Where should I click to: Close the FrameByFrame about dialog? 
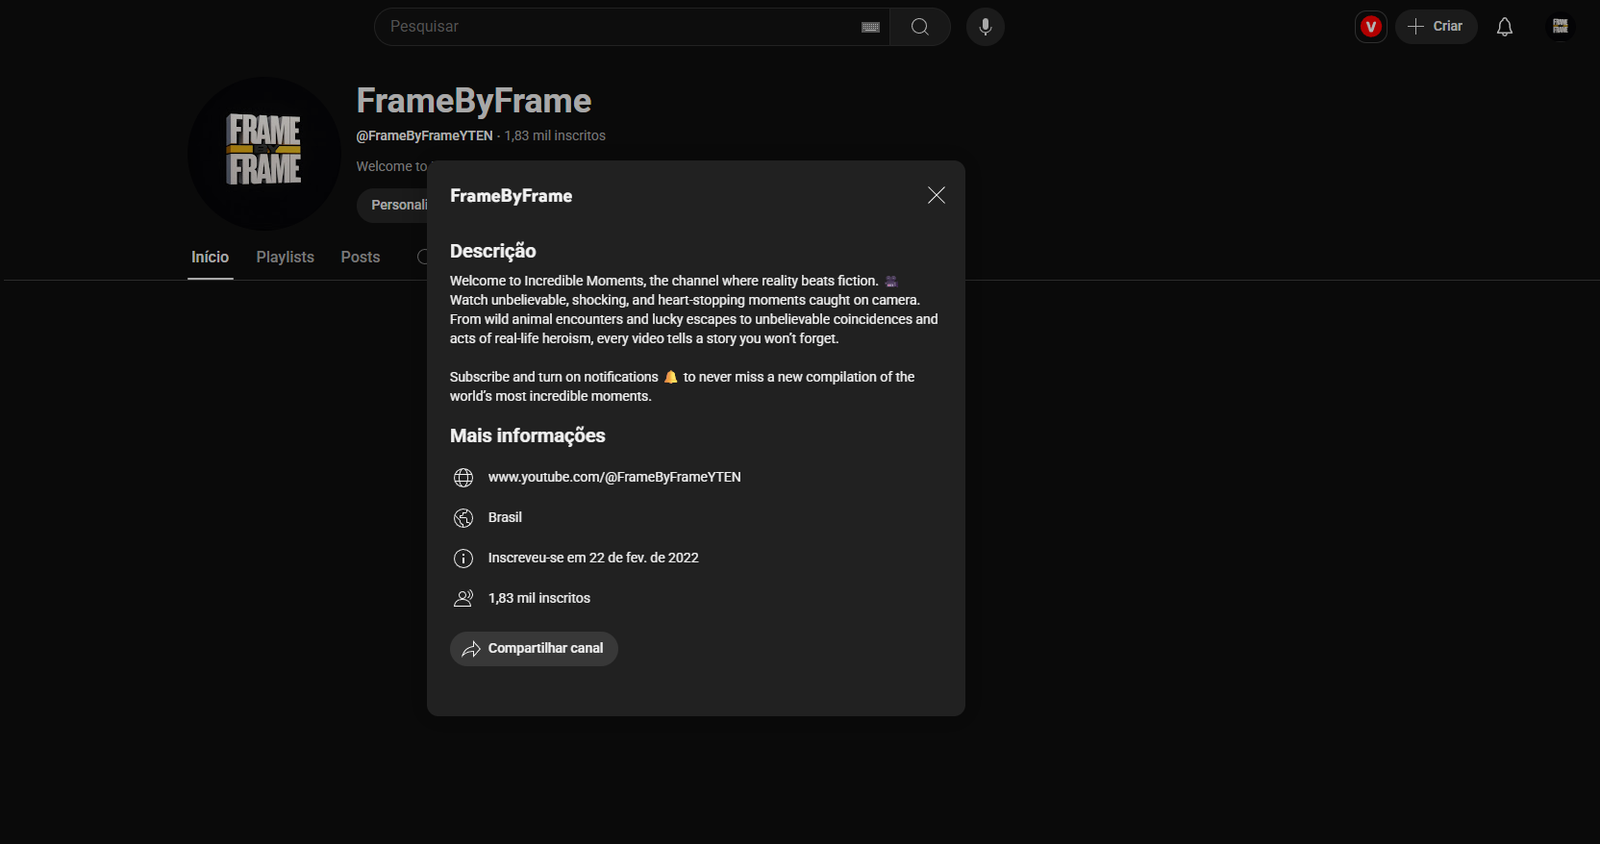coord(936,195)
